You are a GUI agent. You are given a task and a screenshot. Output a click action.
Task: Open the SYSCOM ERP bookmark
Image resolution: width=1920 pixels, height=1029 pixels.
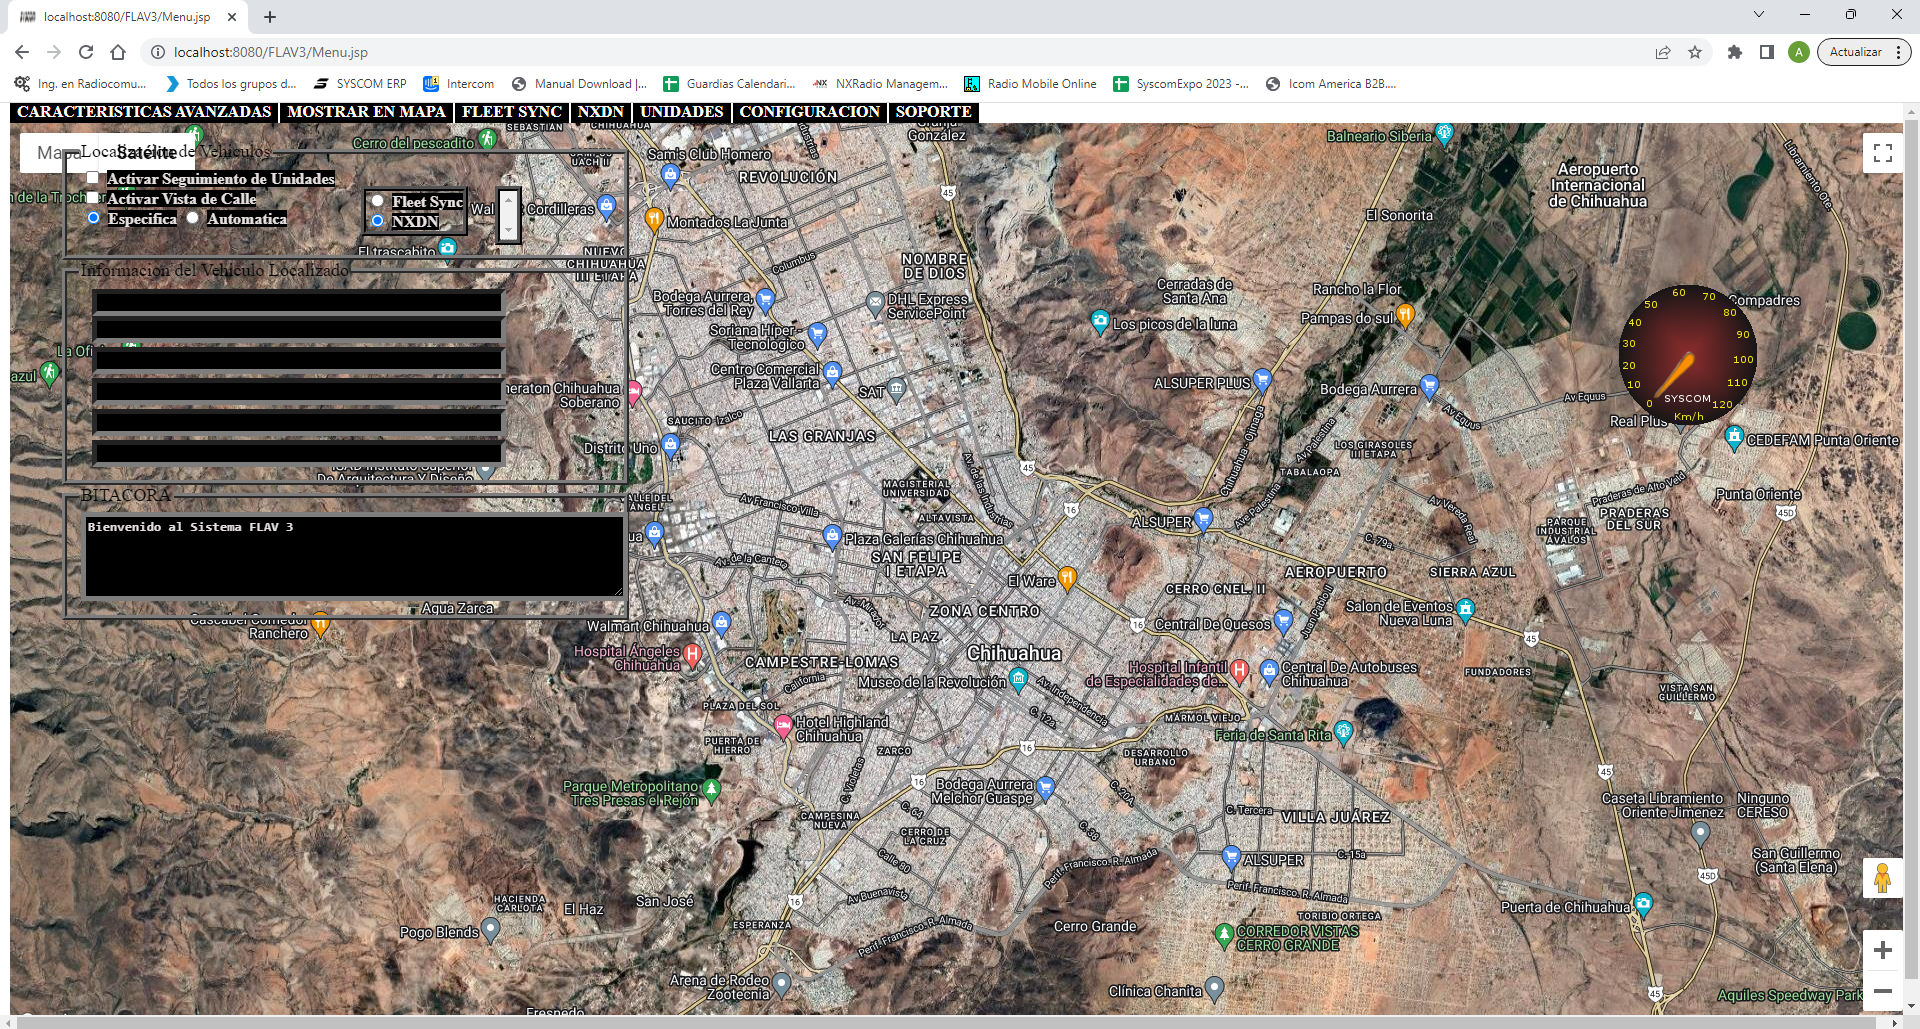(360, 84)
